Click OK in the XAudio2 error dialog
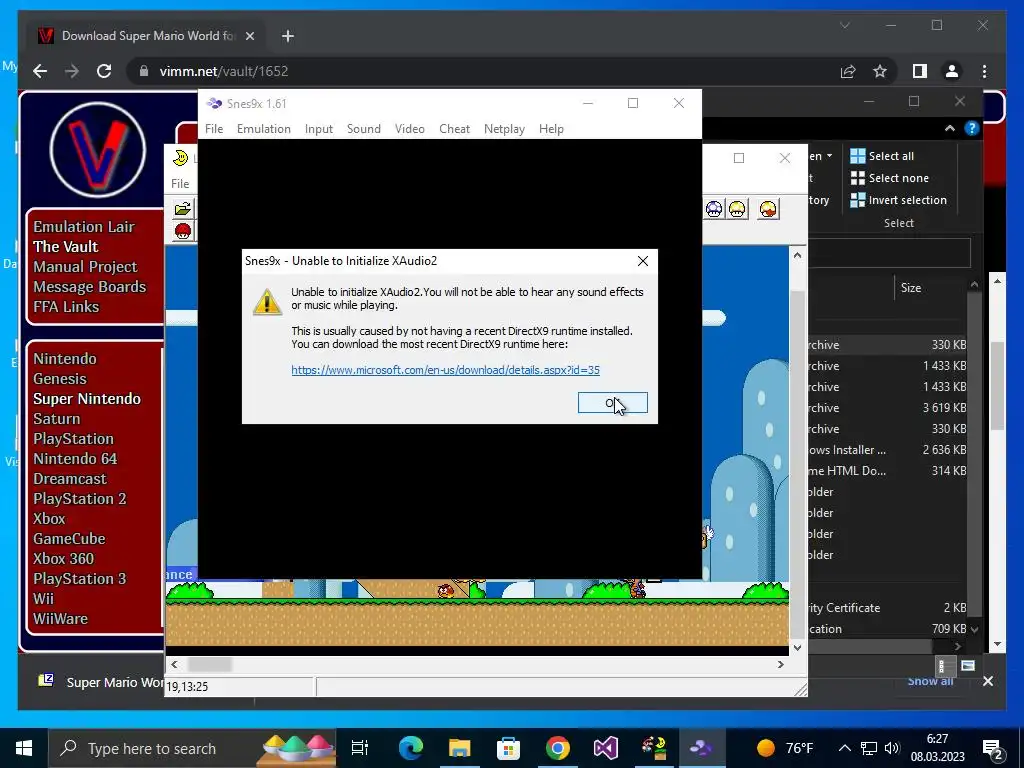 (x=613, y=403)
